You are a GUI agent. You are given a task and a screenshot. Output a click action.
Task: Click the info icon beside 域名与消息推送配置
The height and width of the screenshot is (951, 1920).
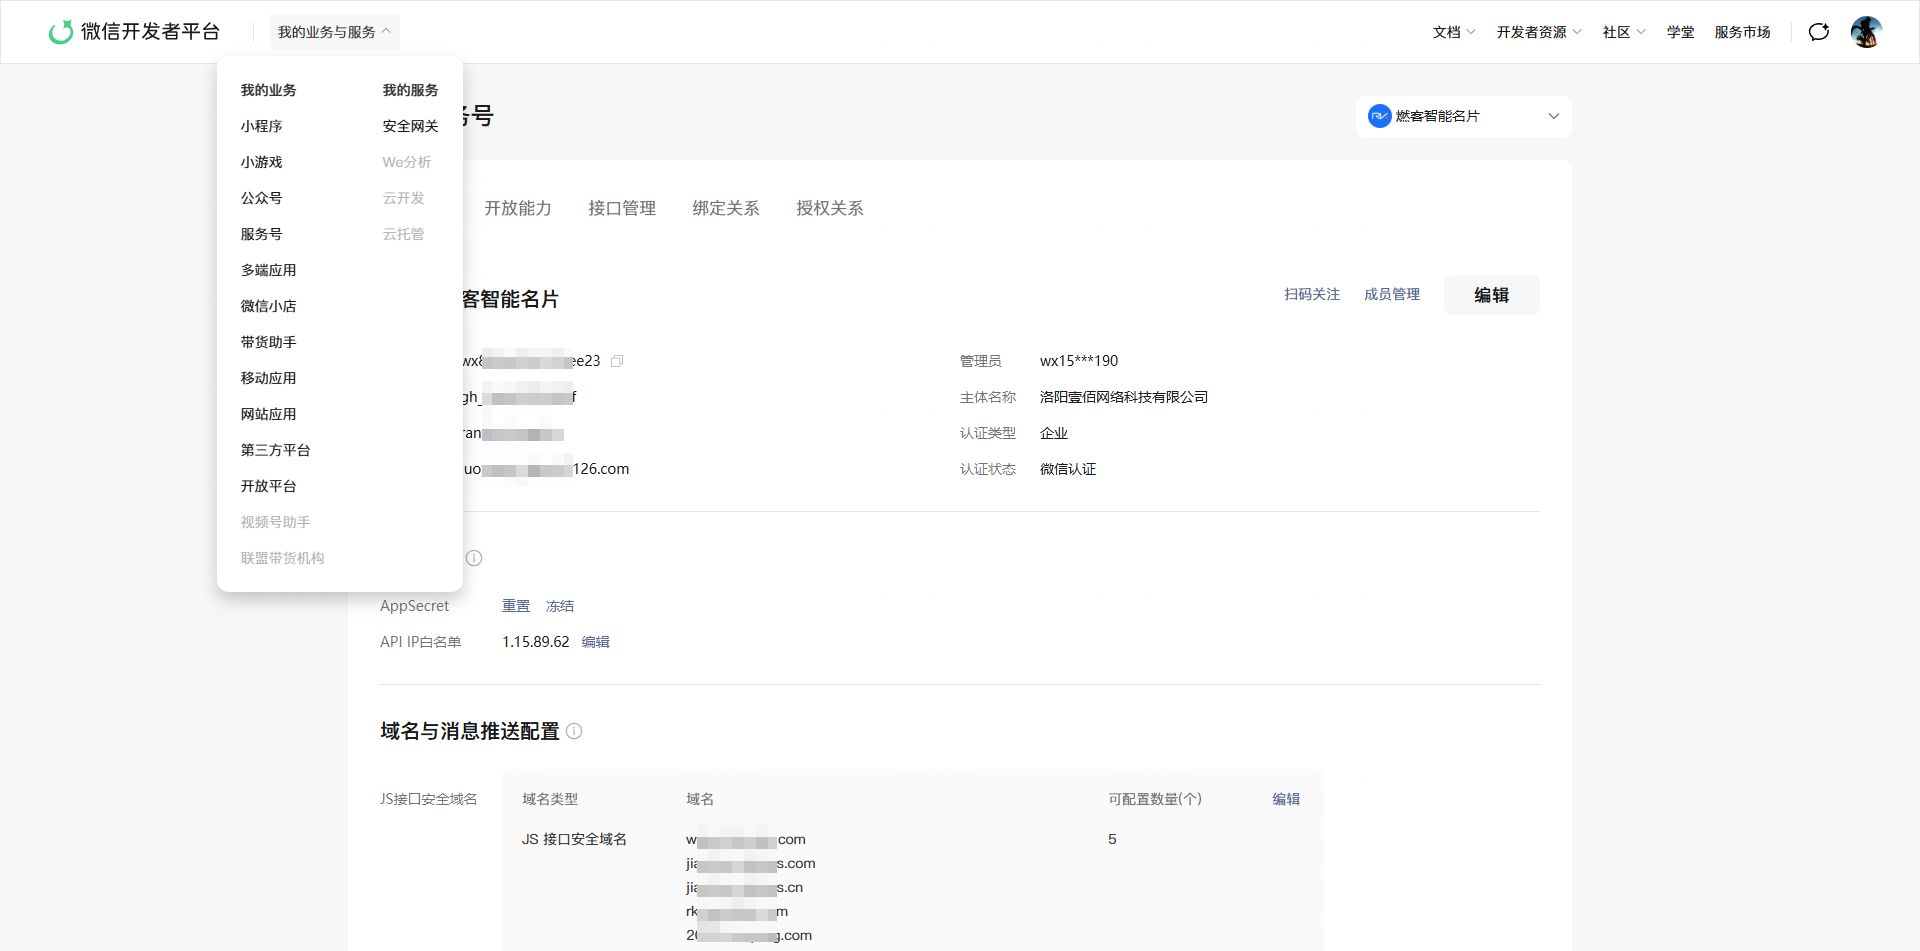tap(574, 731)
